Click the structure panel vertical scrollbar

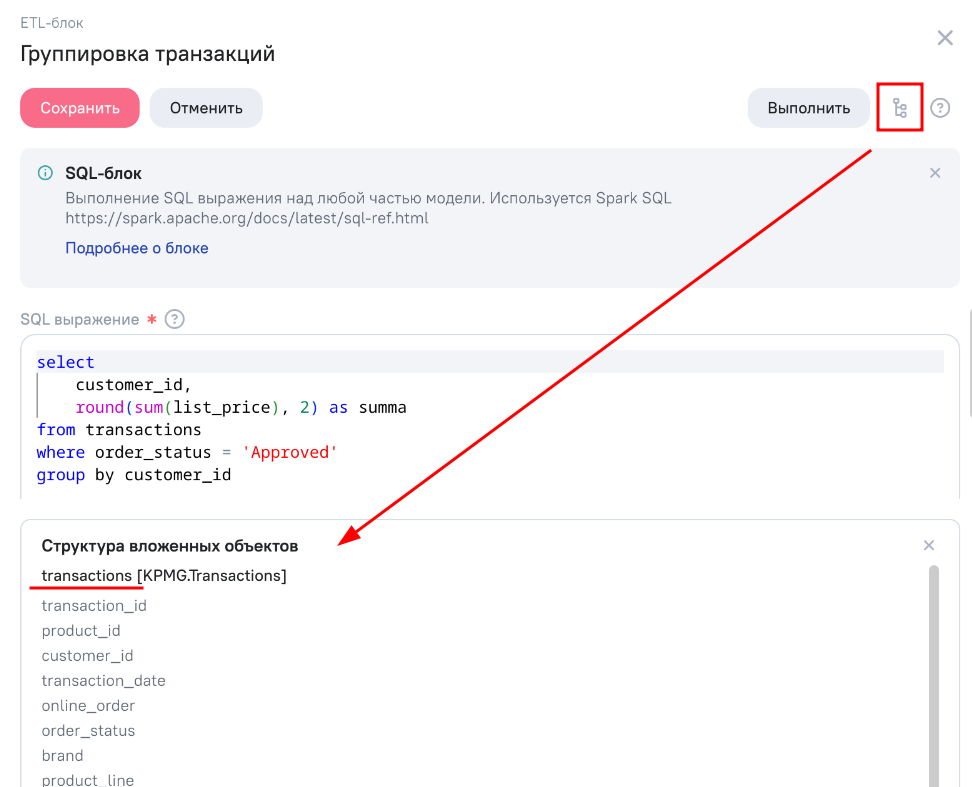point(934,676)
